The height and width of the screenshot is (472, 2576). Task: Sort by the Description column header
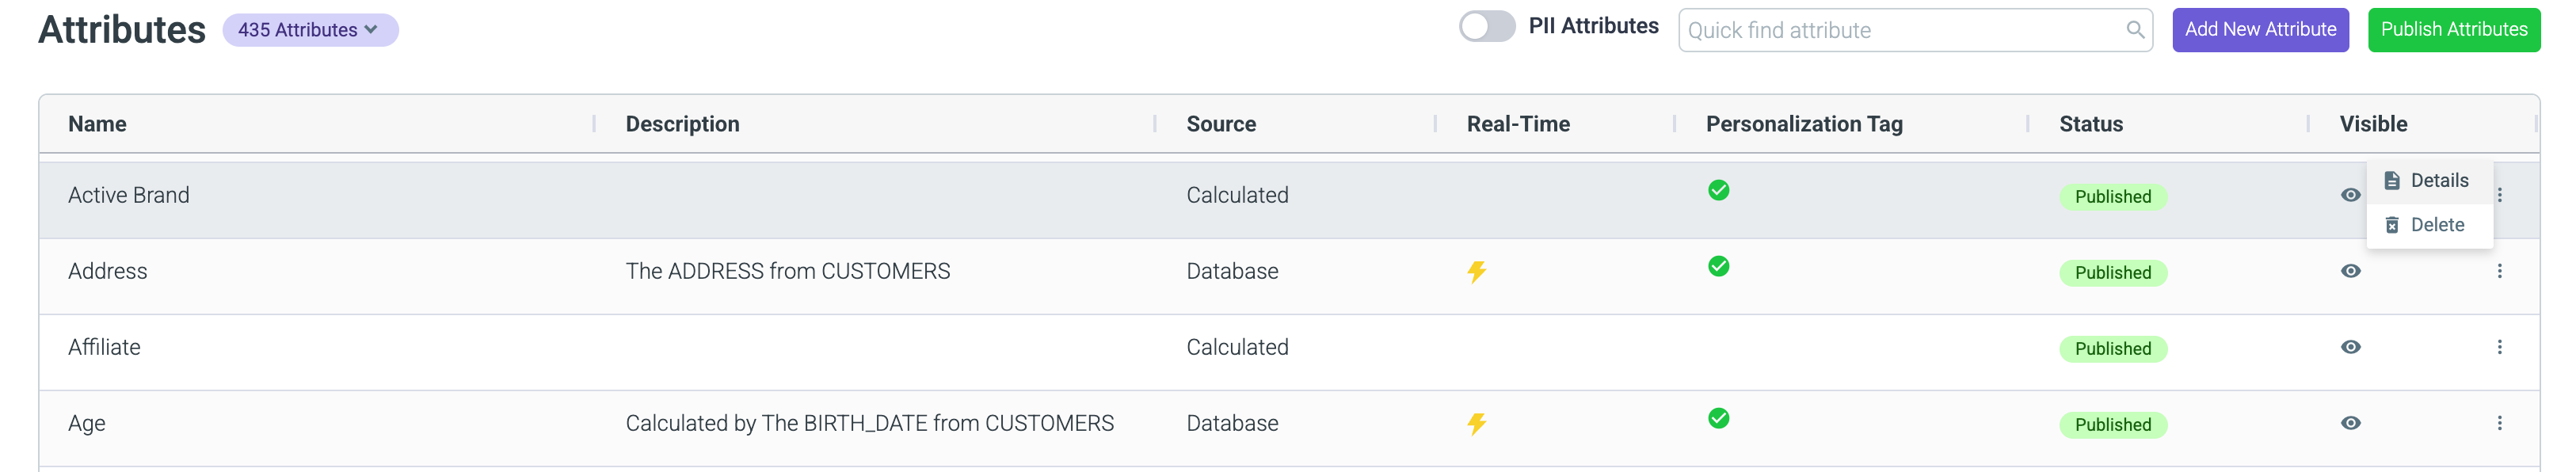coord(682,124)
